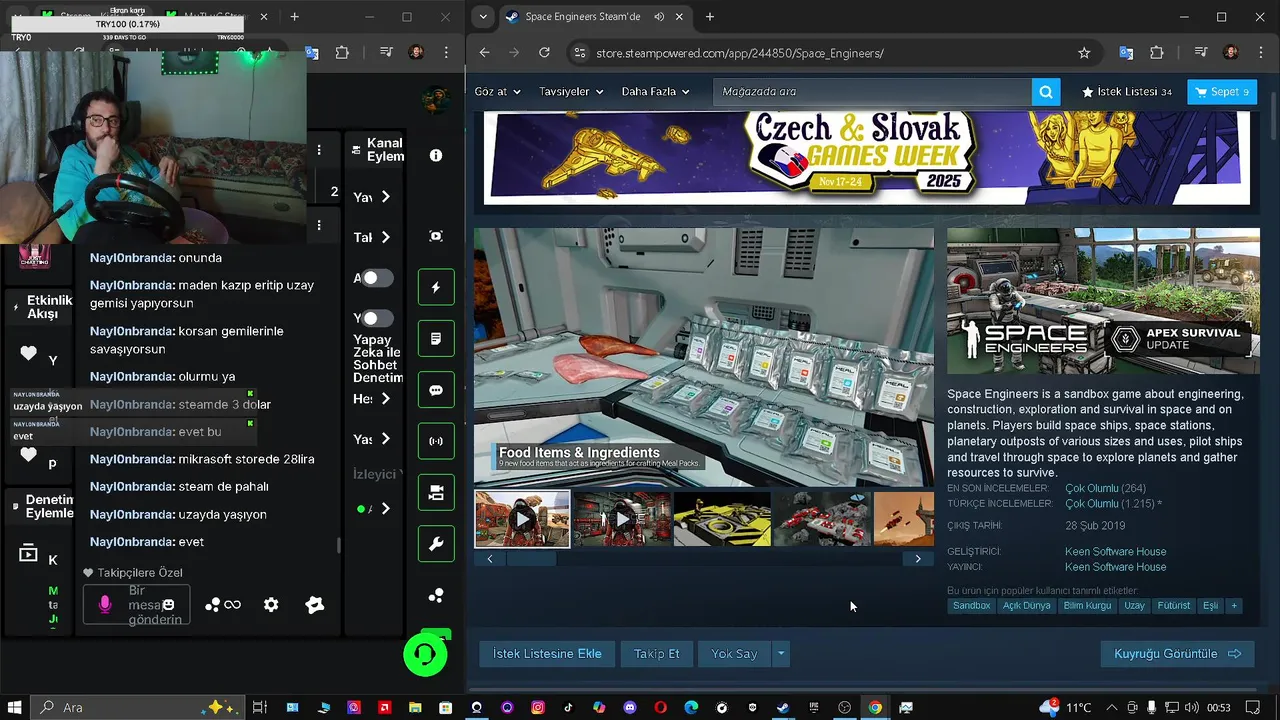This screenshot has height=720, width=1280.
Task: Expand the plus button after the Eşli tag
Action: [x=1234, y=606]
